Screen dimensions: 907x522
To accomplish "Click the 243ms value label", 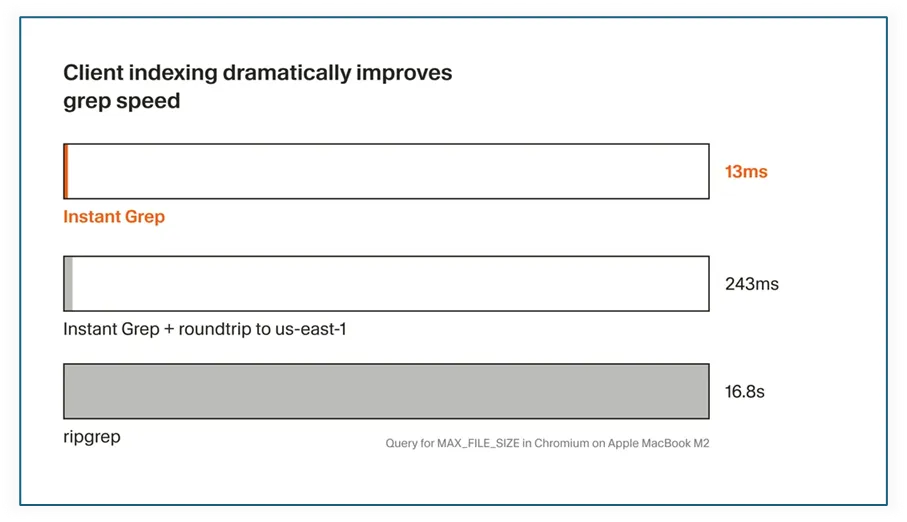I will pos(752,284).
